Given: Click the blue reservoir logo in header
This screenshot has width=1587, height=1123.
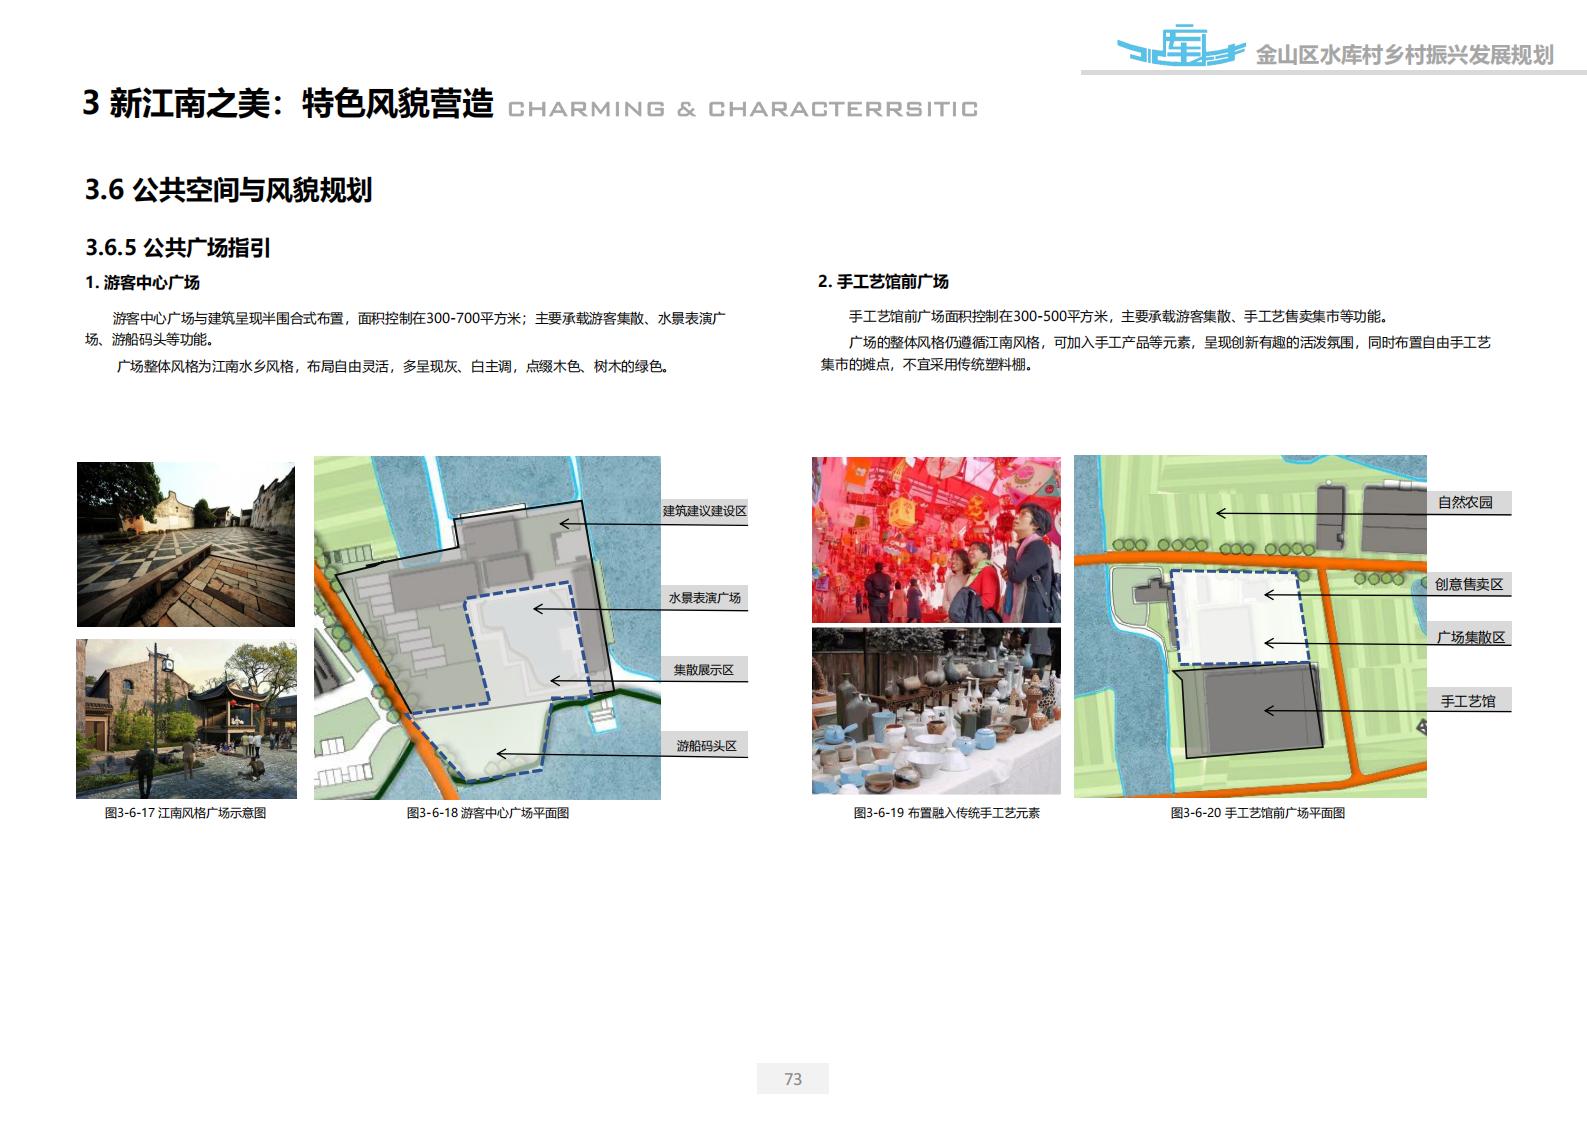Looking at the screenshot, I should tap(1180, 46).
